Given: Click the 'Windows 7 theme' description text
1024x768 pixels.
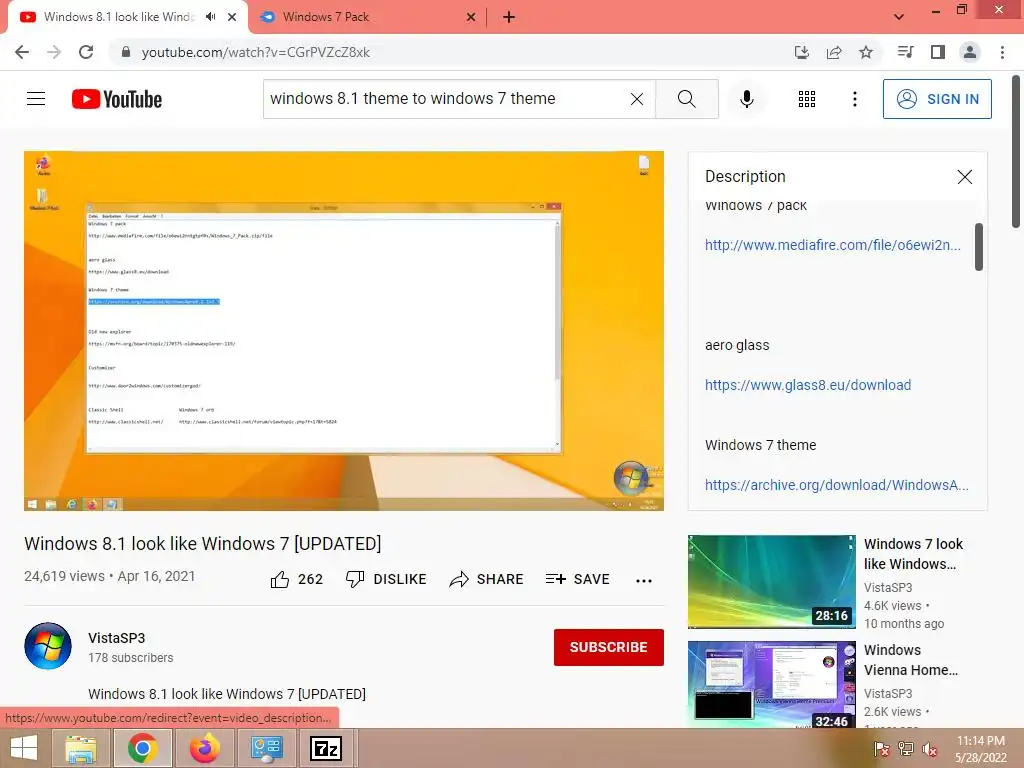Looking at the screenshot, I should [760, 445].
